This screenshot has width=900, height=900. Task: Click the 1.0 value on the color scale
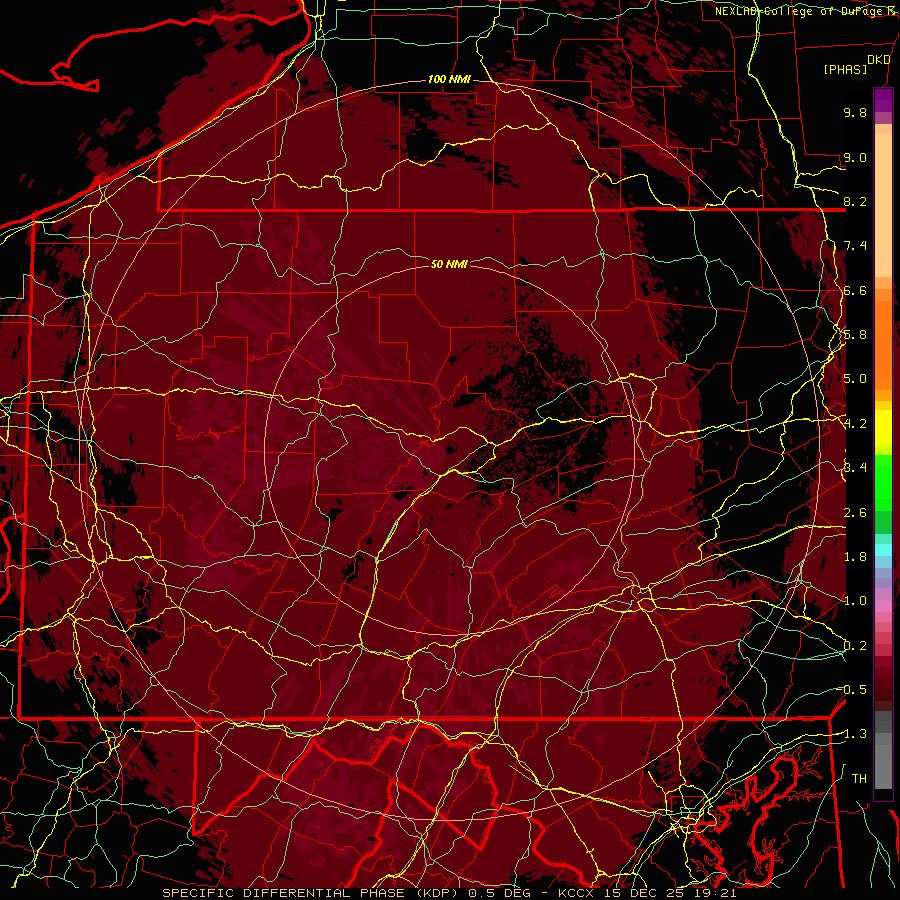[855, 601]
